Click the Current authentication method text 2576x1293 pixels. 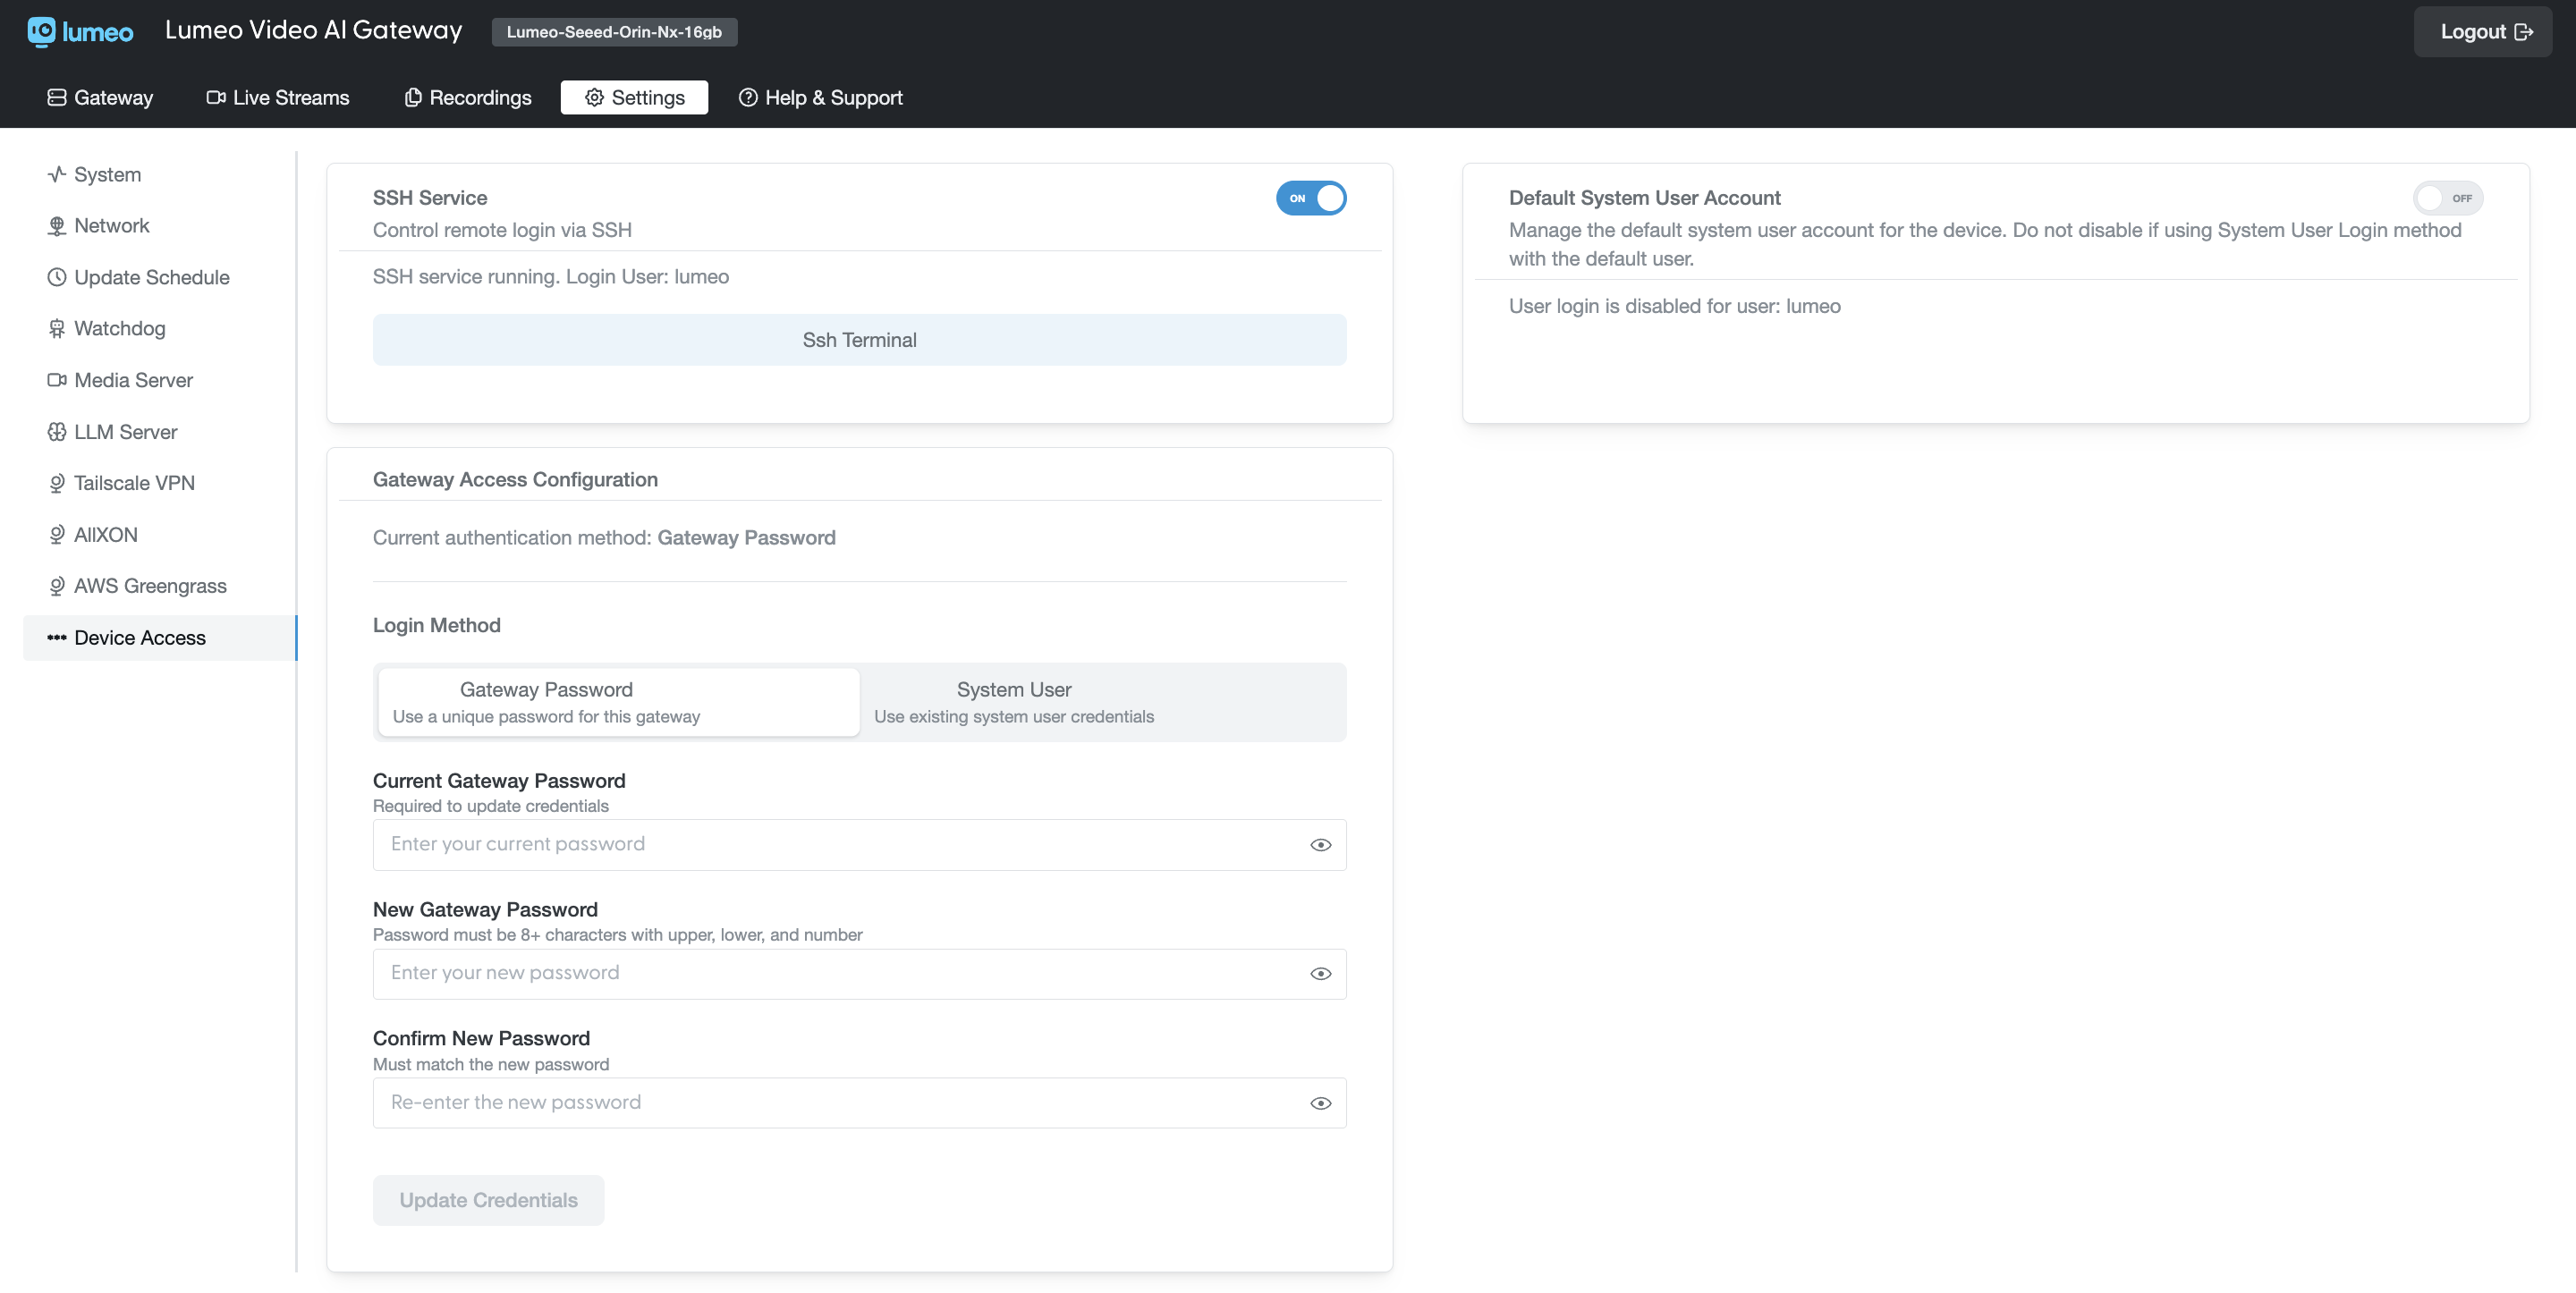point(604,538)
